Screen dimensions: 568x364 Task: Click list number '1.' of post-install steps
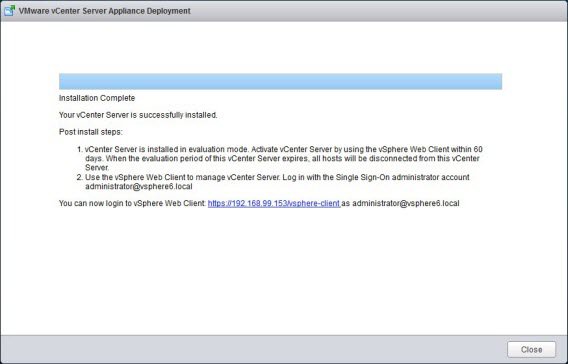[x=80, y=149]
